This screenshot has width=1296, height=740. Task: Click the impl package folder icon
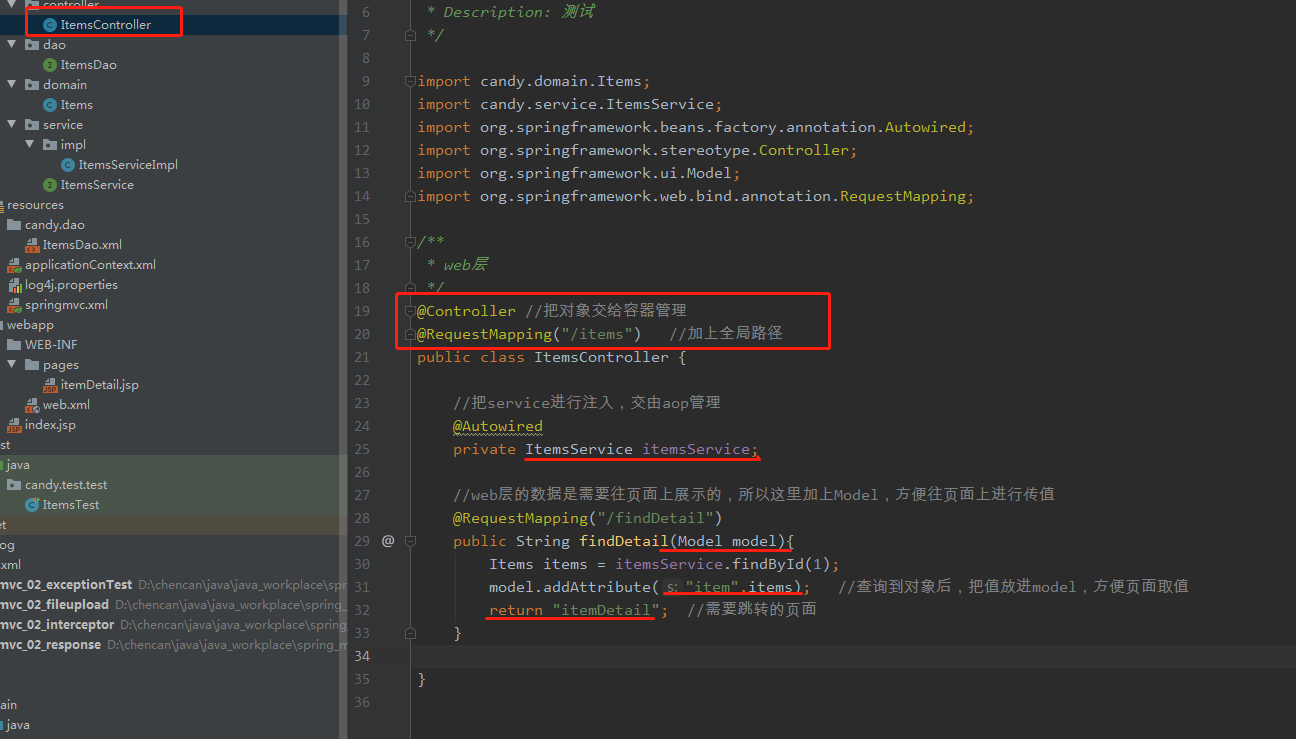coord(50,145)
